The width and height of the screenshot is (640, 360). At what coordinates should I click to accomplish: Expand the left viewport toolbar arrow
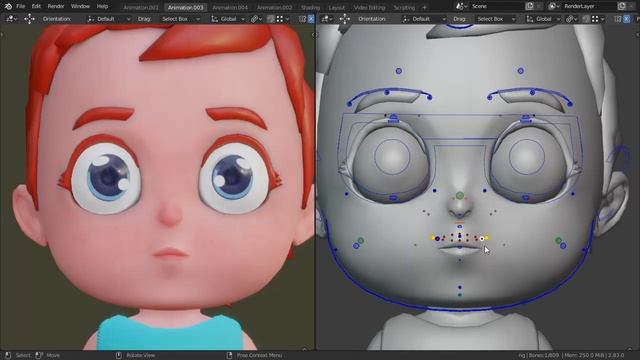(x=2, y=35)
